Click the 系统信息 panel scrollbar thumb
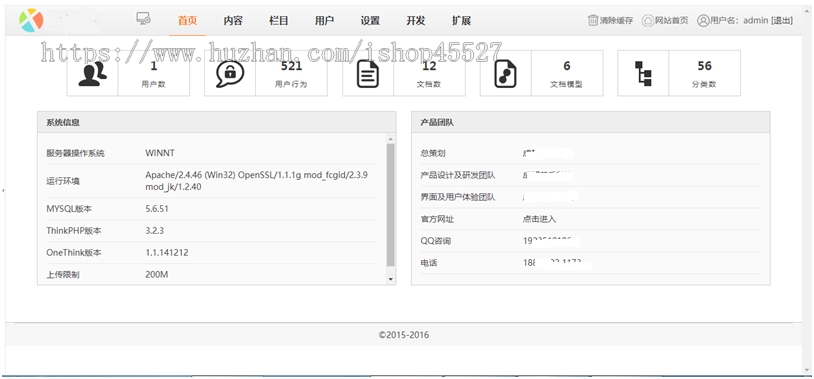Screen dimensions: 814x379 pos(390,205)
